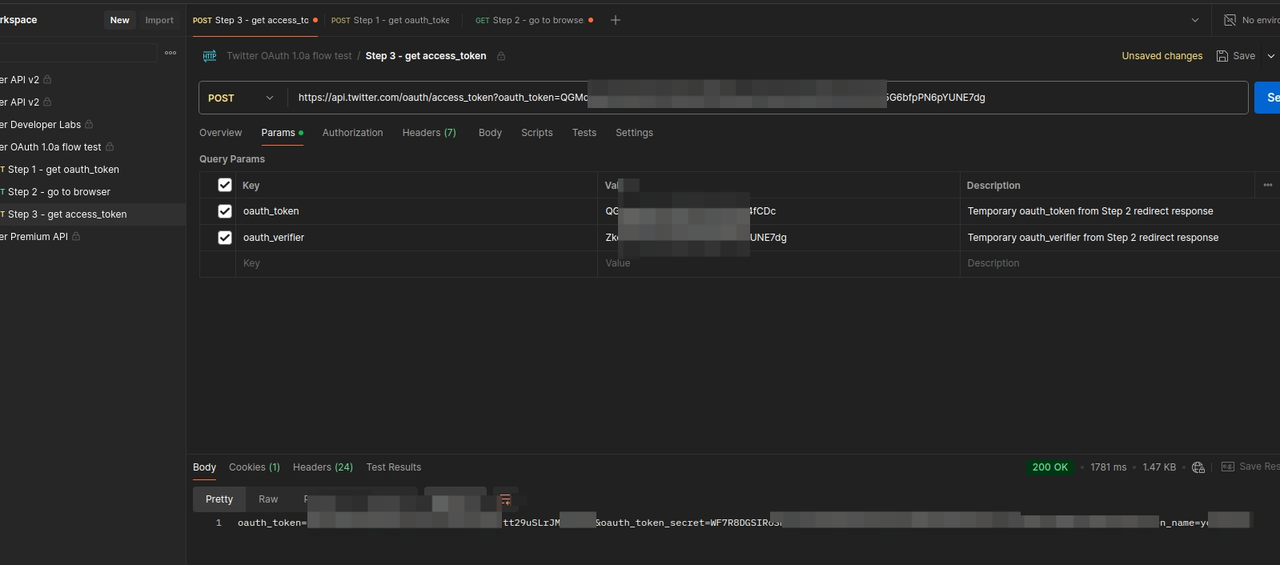
Task: Open Developer Labs collection in sidebar
Action: click(40, 125)
